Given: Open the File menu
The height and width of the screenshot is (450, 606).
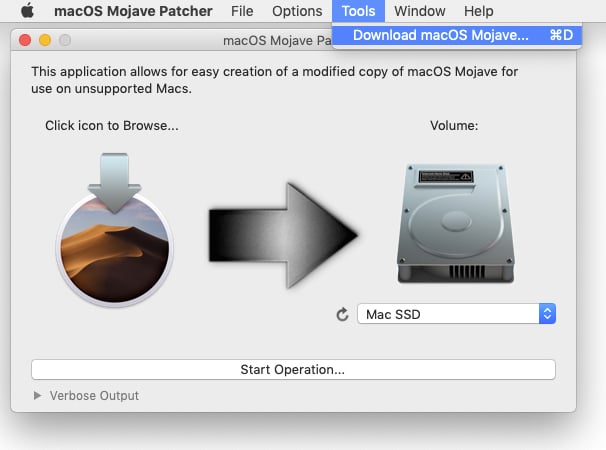Looking at the screenshot, I should click(x=242, y=11).
